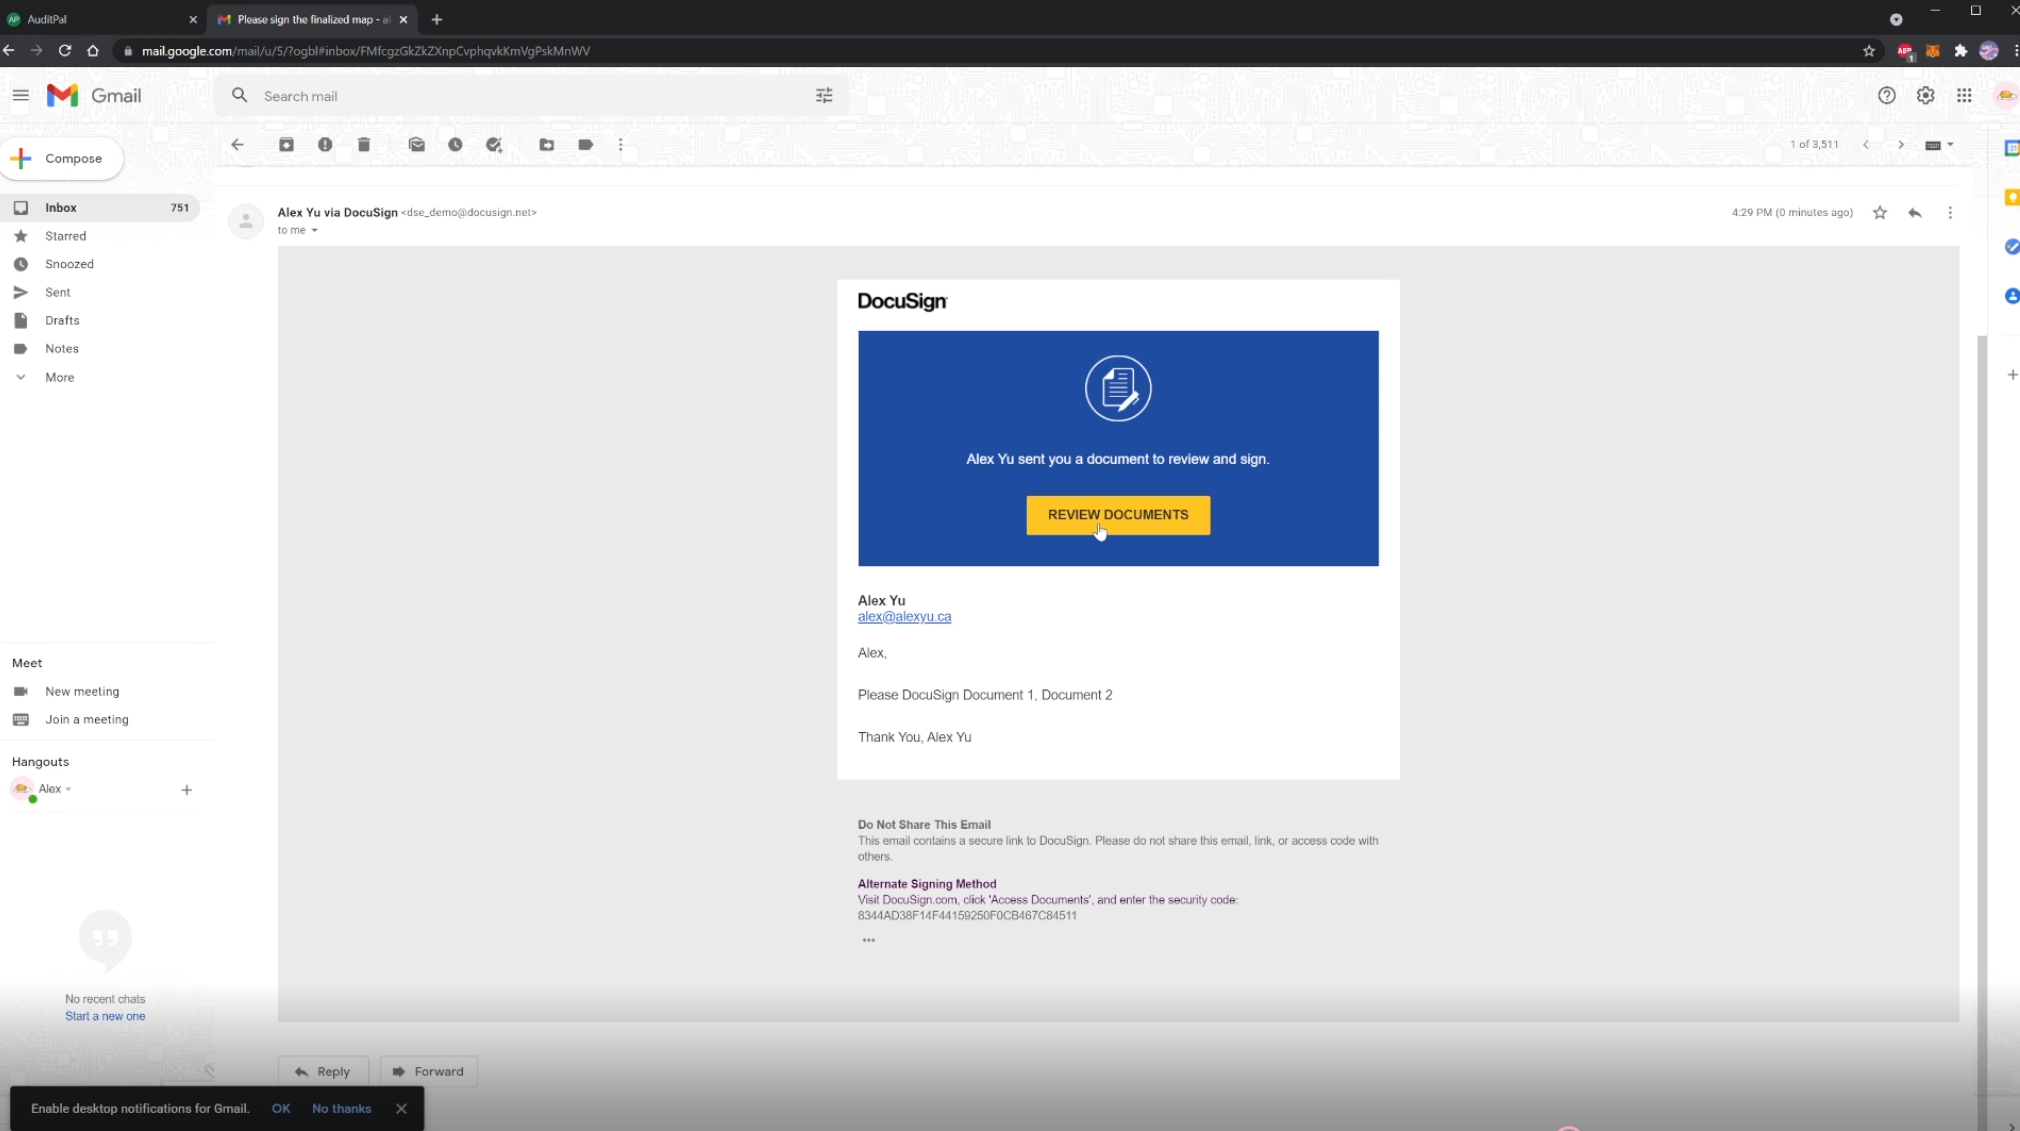Toggle the main menu hamburger icon
2020x1131 pixels.
21,96
